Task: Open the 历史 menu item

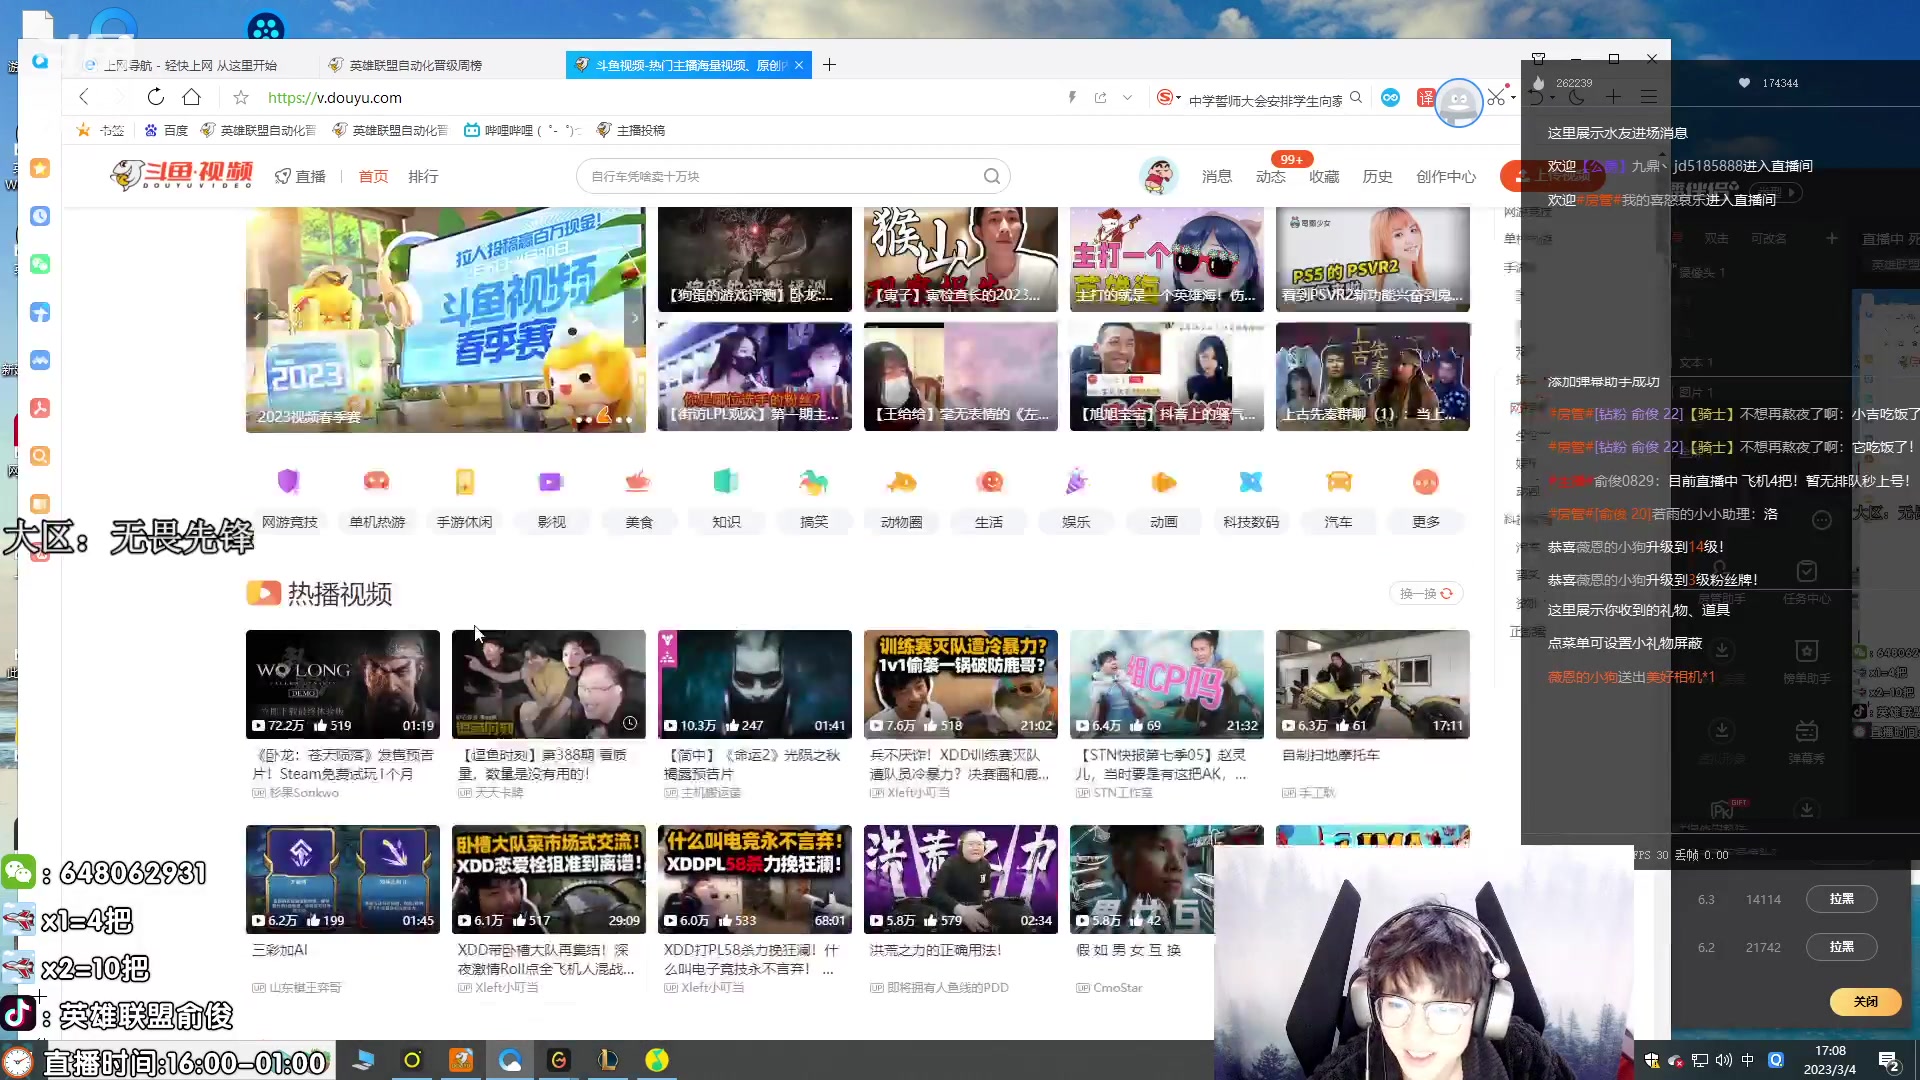Action: coord(1377,176)
